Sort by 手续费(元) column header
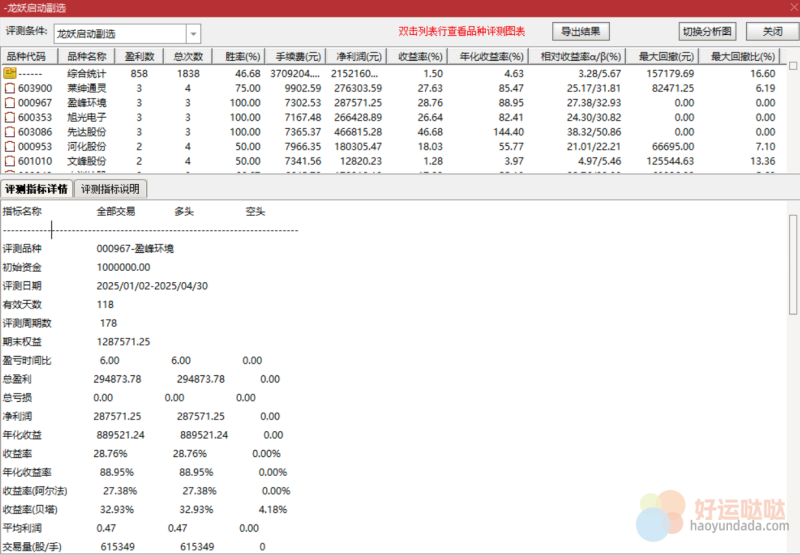 coord(295,56)
